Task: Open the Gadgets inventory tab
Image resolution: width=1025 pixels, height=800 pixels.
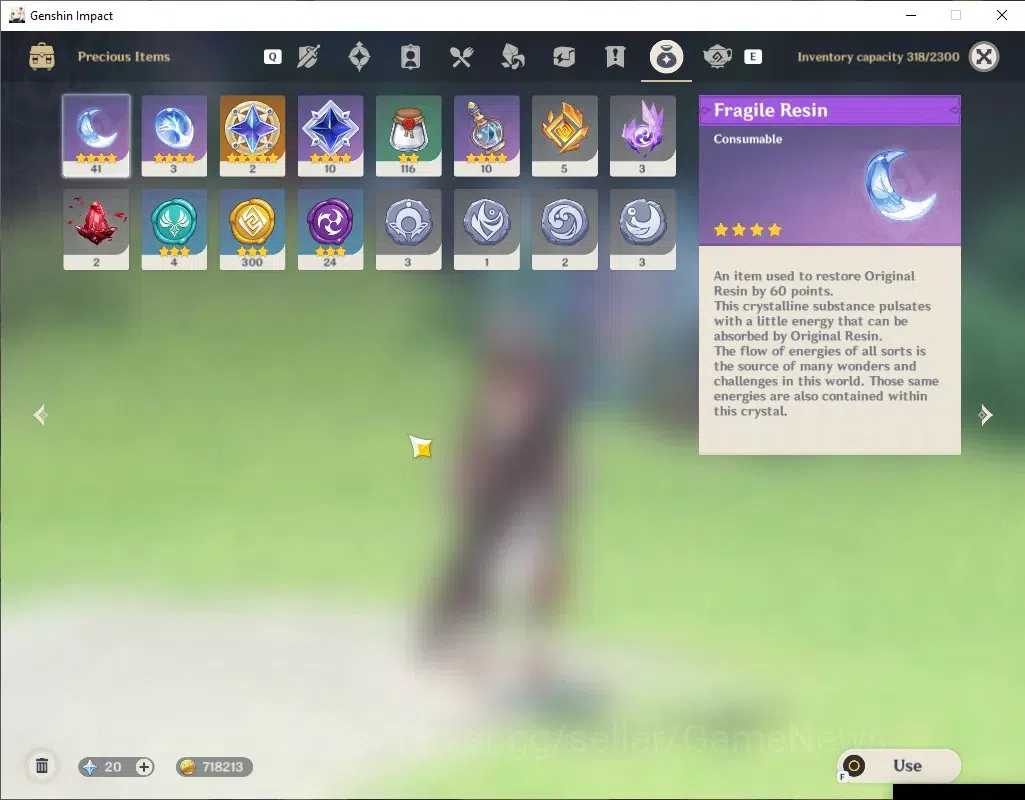Action: pos(563,57)
